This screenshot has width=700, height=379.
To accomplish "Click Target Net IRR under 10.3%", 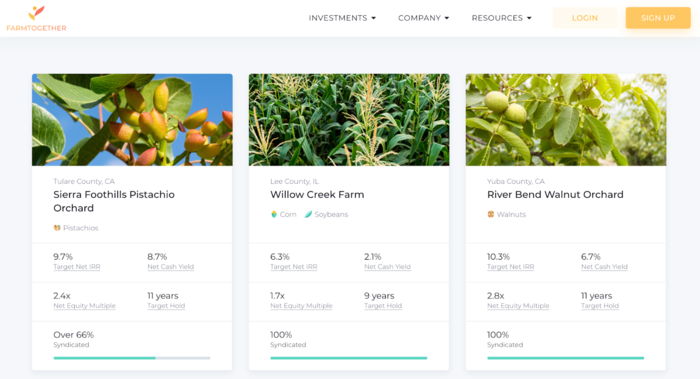I will click(x=510, y=267).
